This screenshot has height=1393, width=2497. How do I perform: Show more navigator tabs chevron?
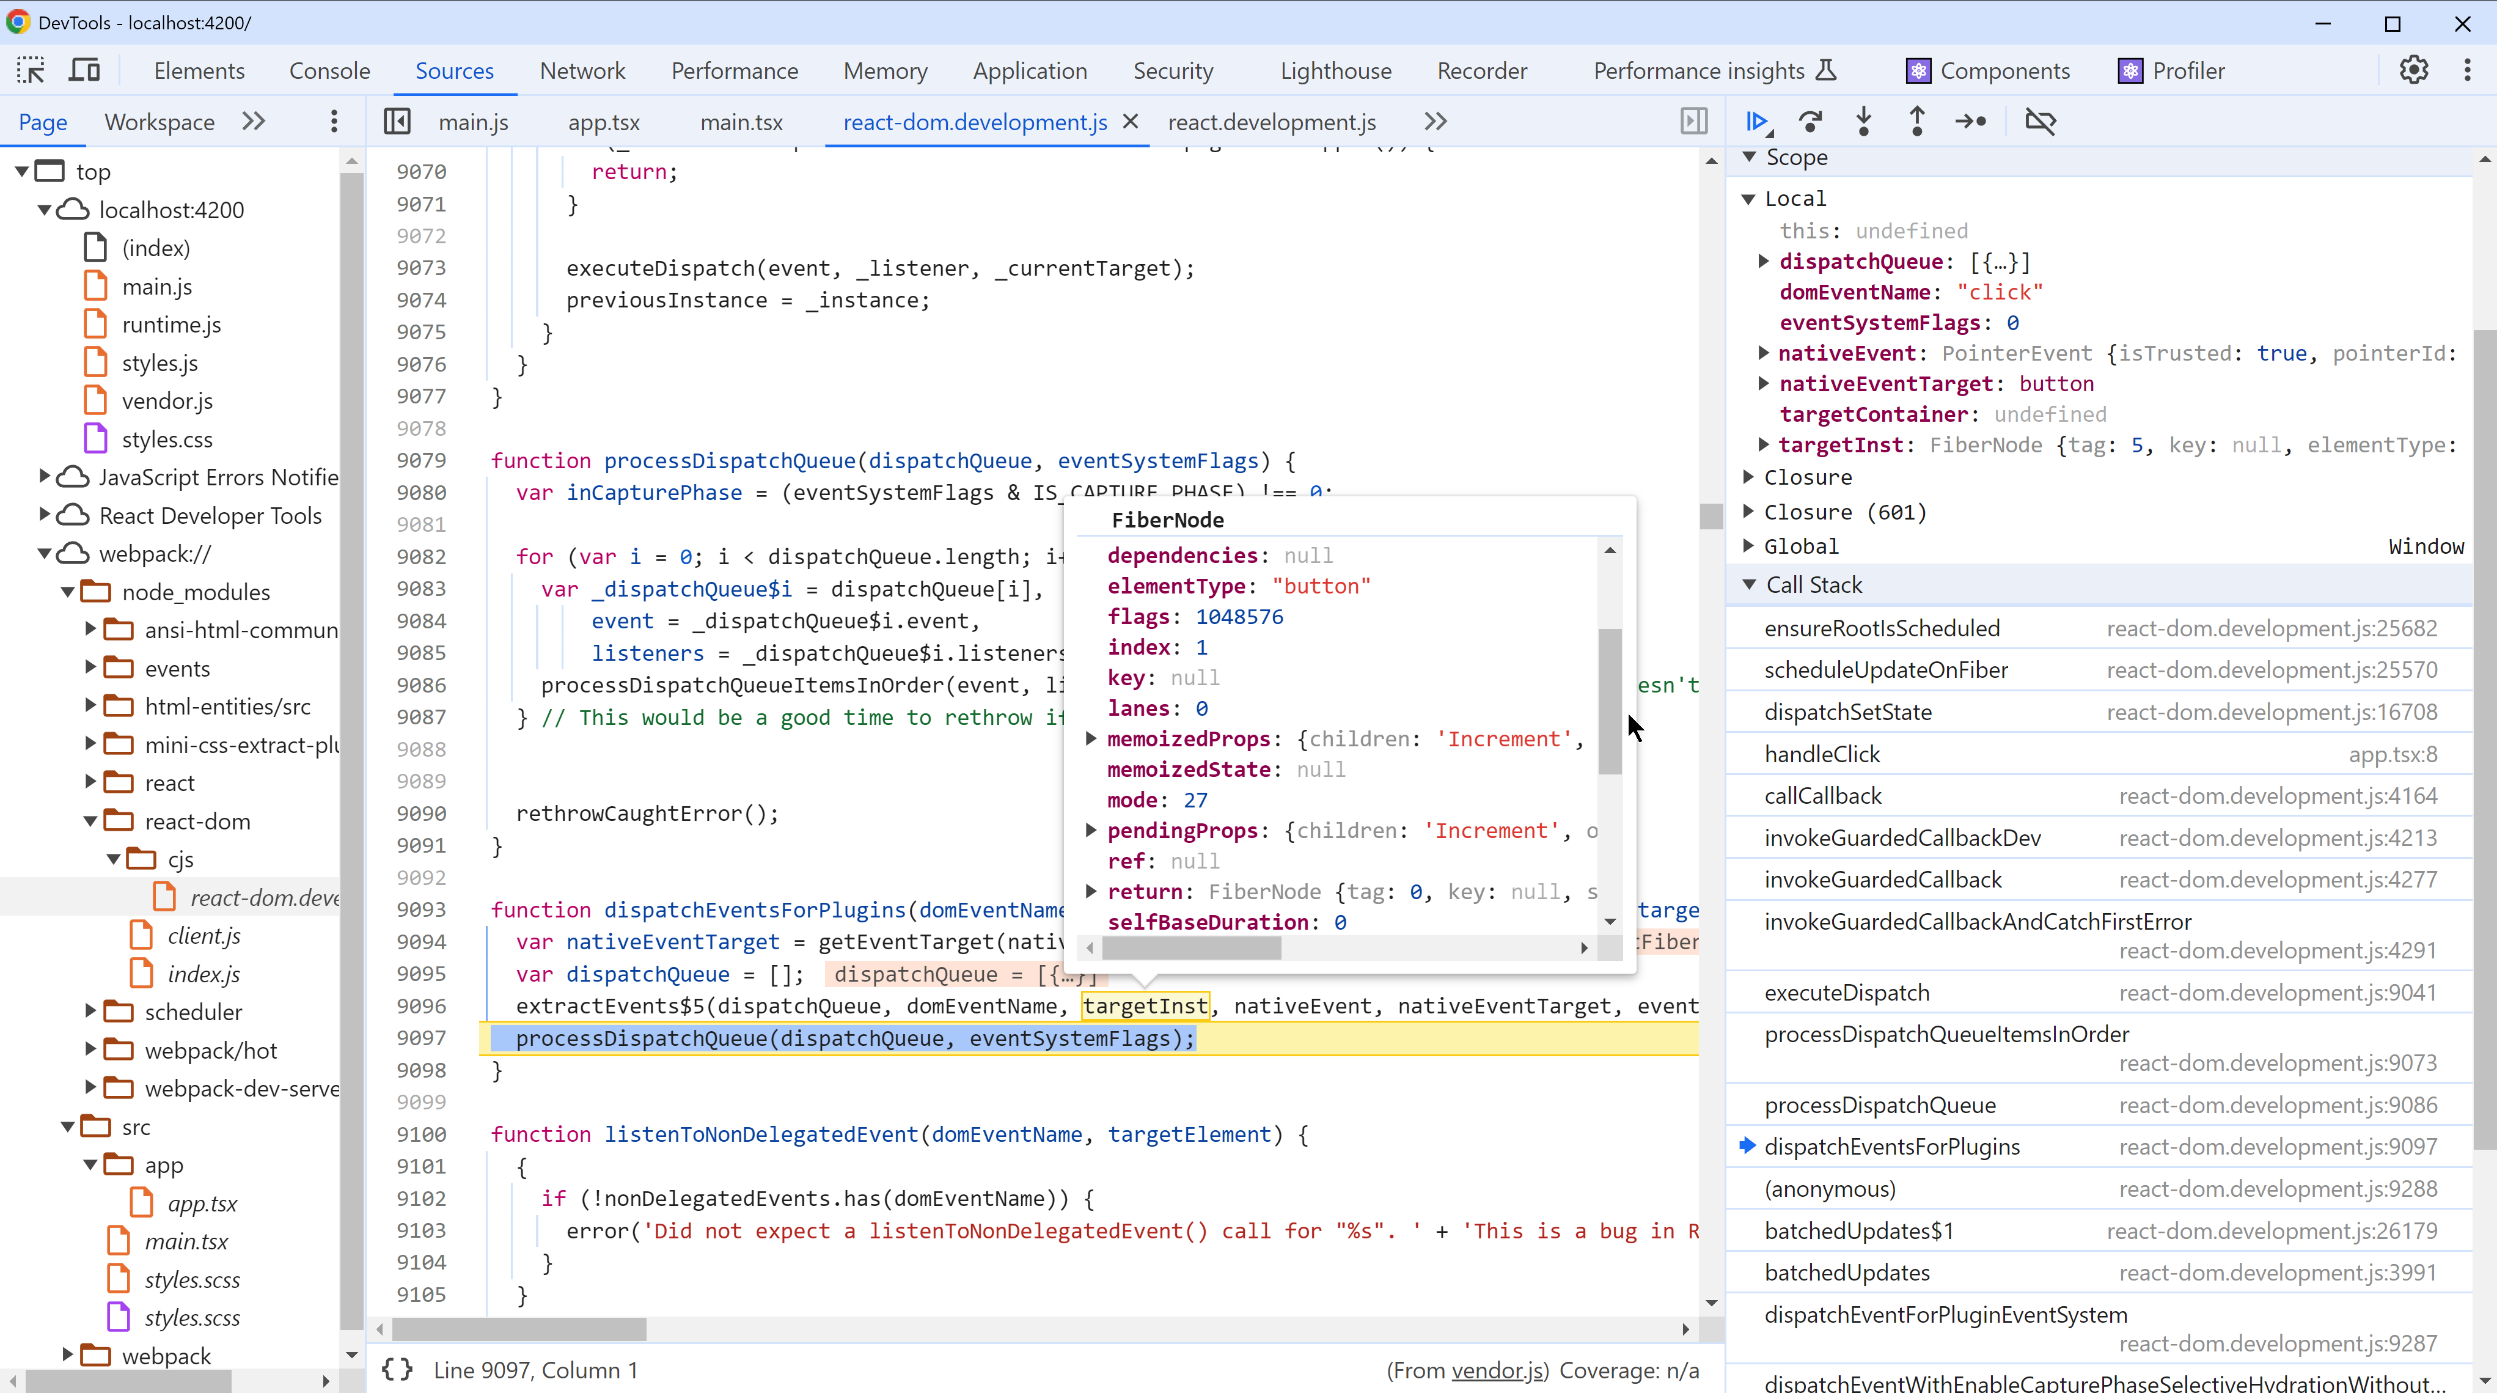point(254,121)
